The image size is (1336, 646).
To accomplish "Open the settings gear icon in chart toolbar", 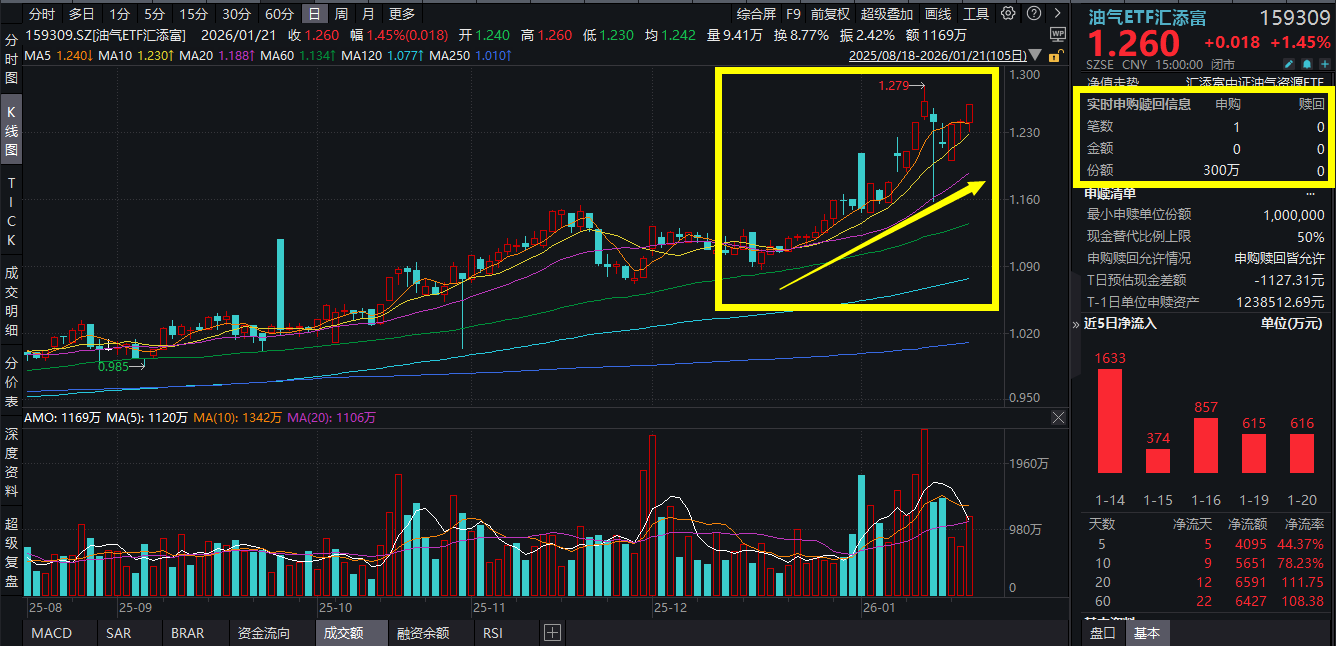I will click(x=1007, y=14).
